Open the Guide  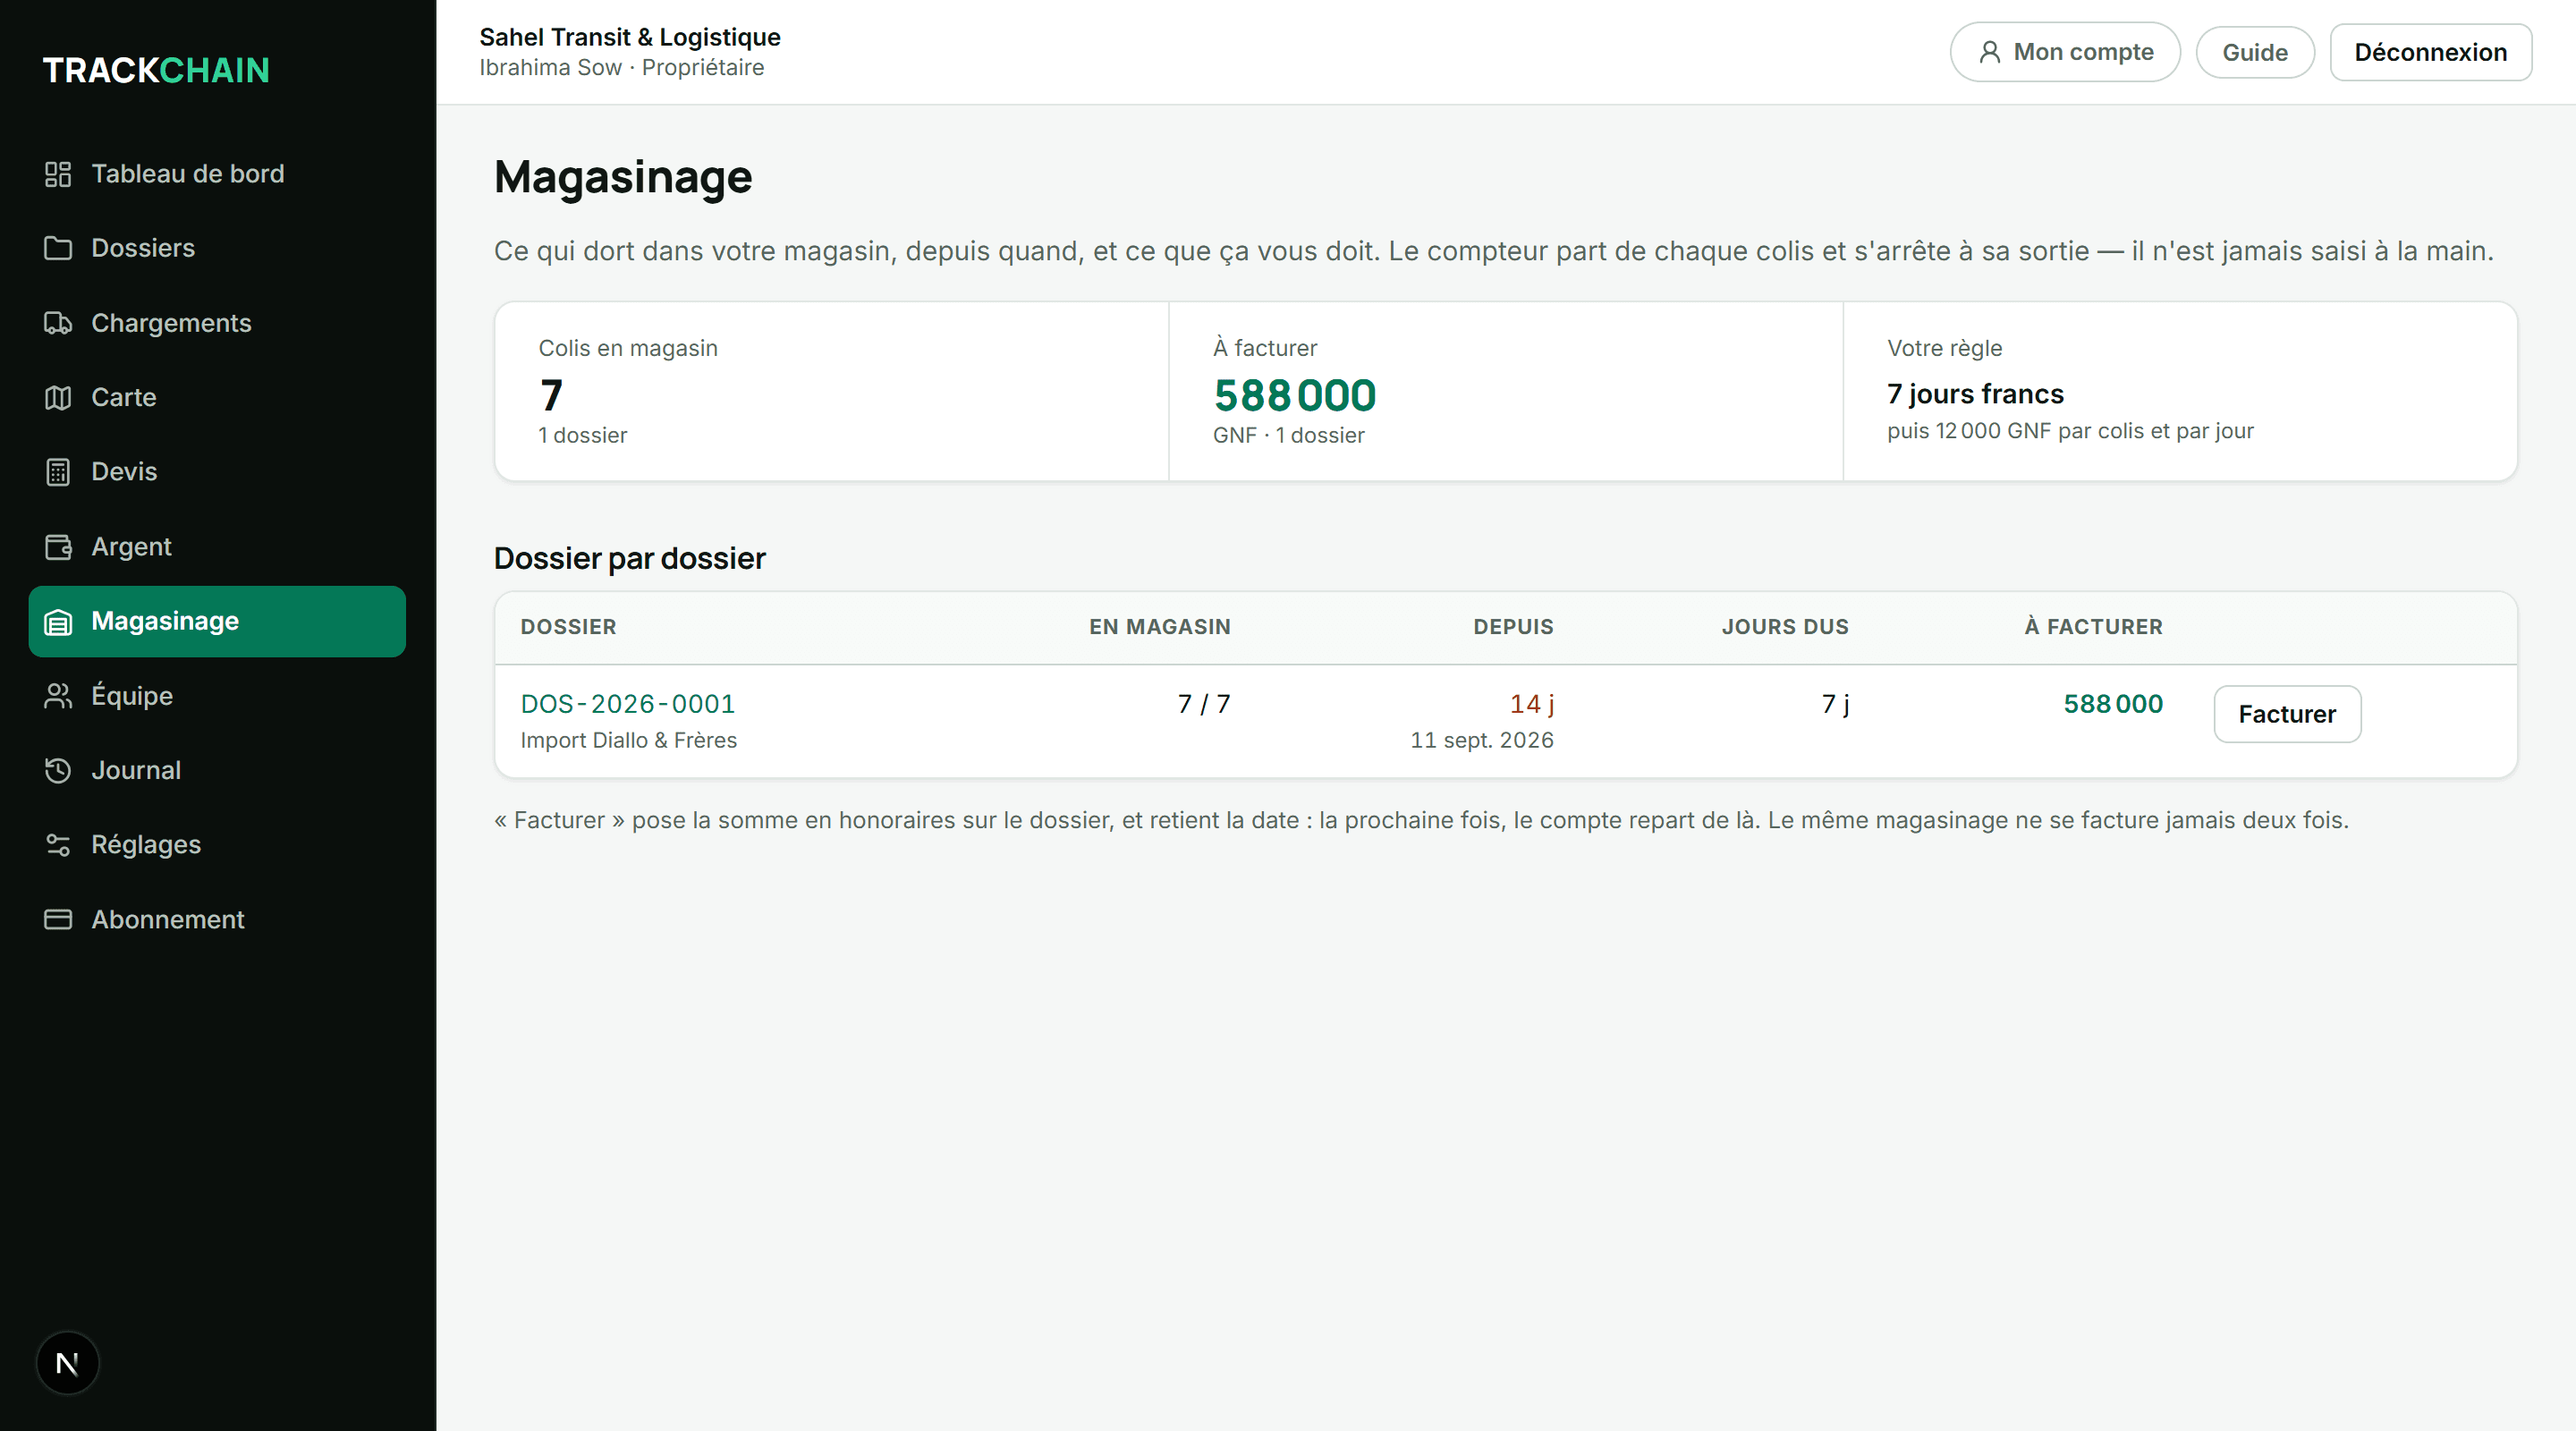[2255, 52]
